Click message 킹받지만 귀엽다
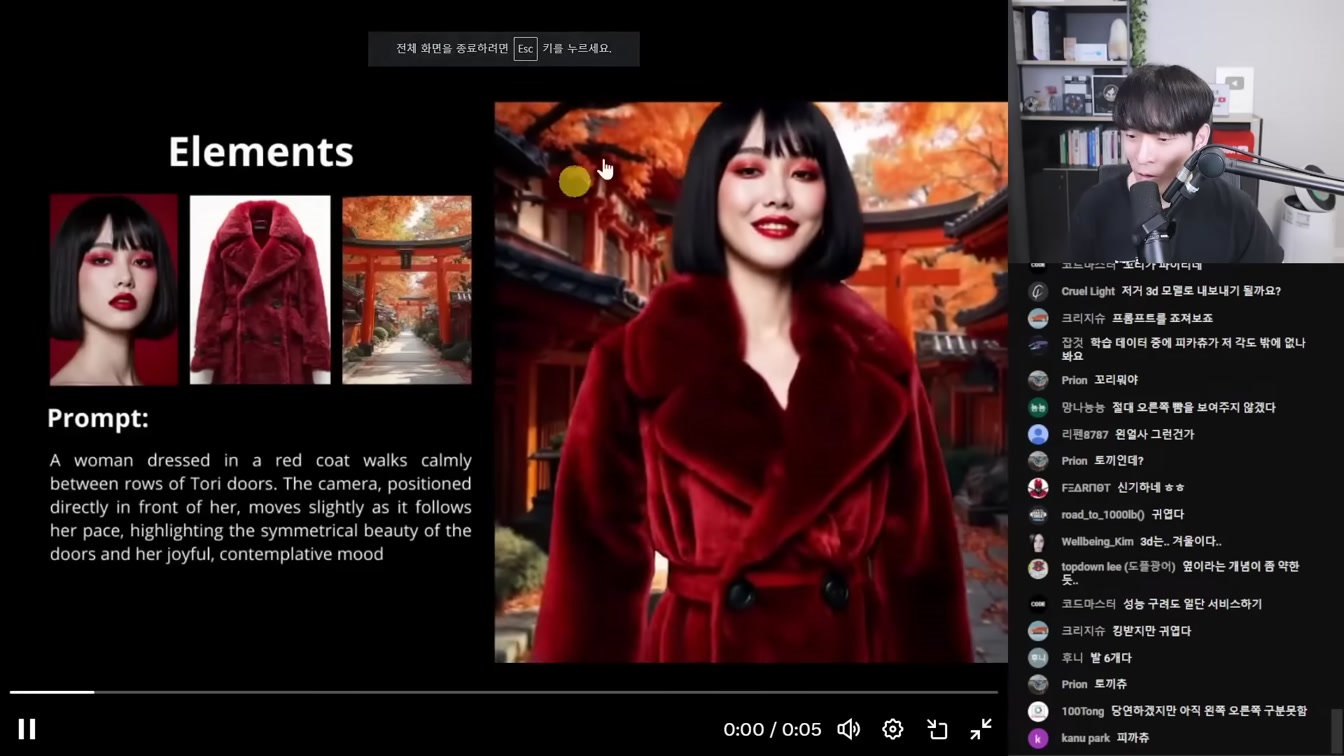The width and height of the screenshot is (1344, 756). (x=1152, y=631)
